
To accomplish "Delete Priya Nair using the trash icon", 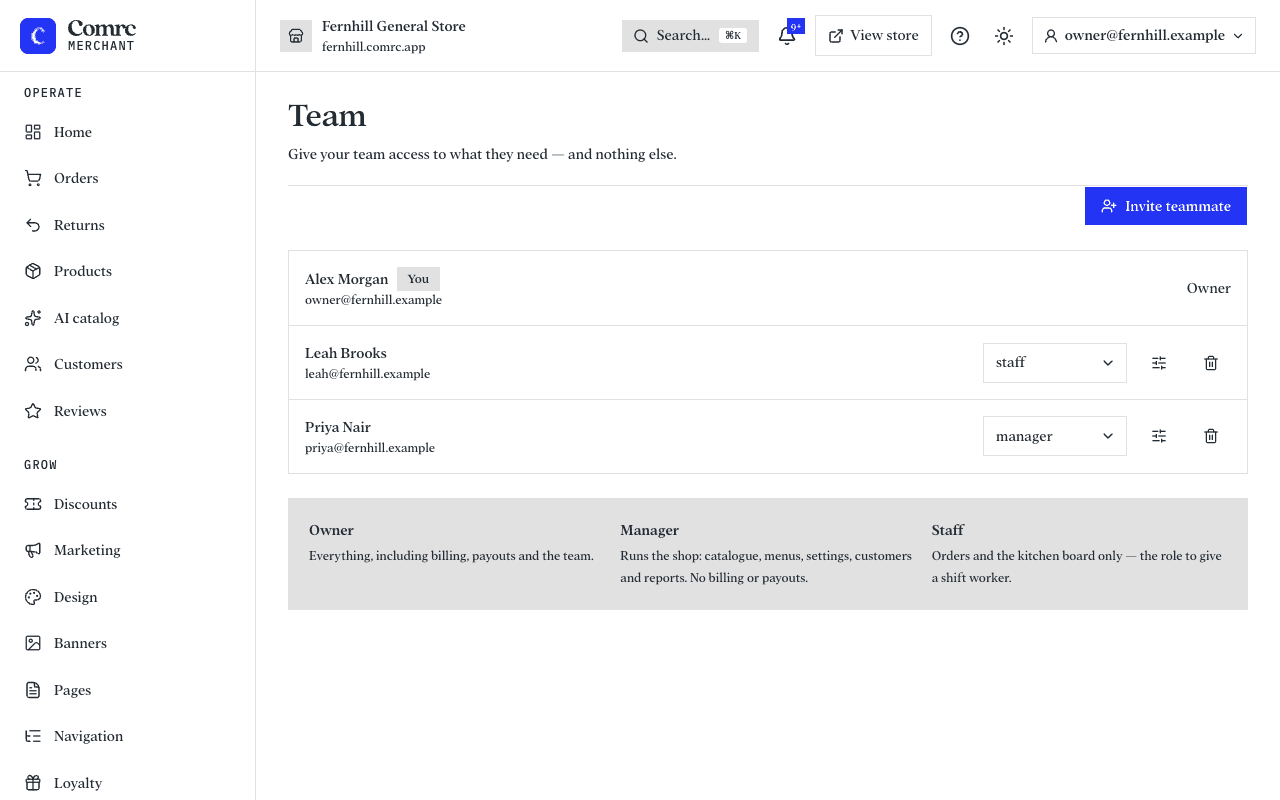I will [1211, 436].
